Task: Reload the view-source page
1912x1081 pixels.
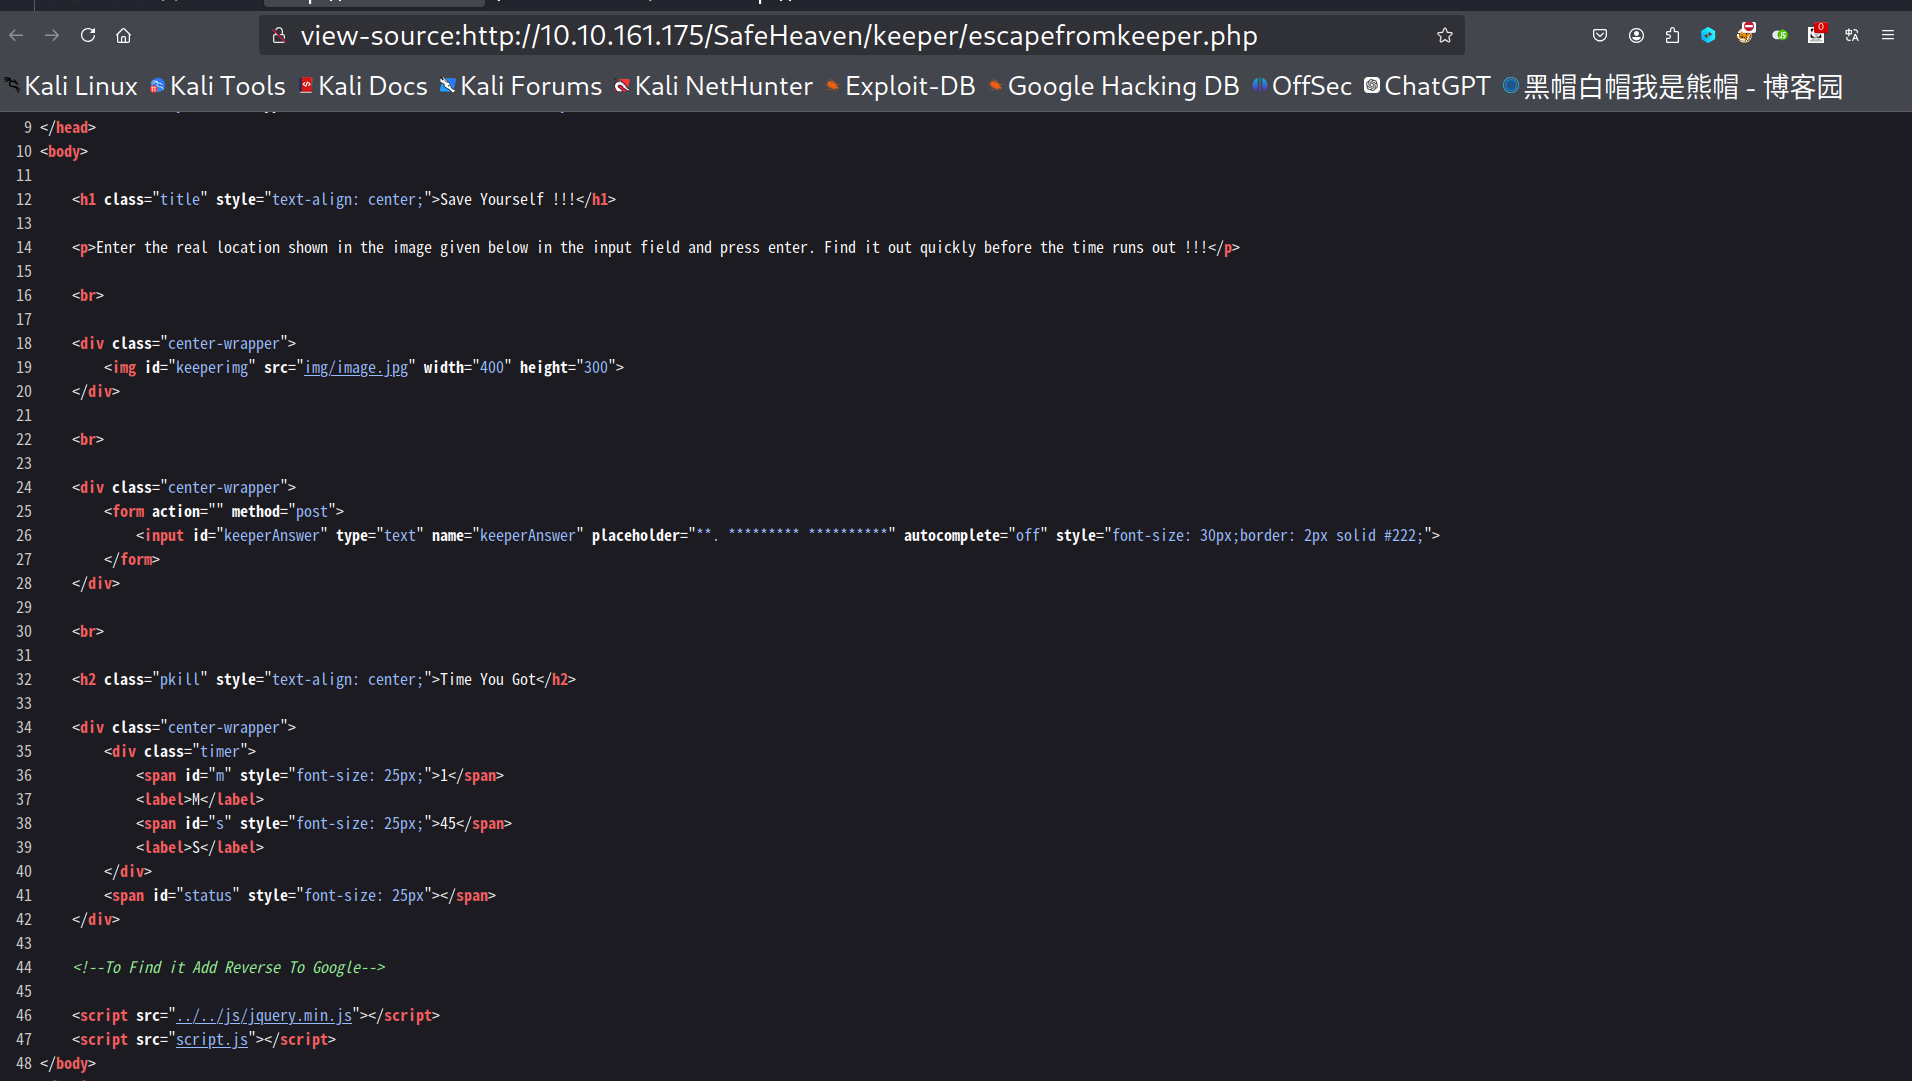Action: 88,35
